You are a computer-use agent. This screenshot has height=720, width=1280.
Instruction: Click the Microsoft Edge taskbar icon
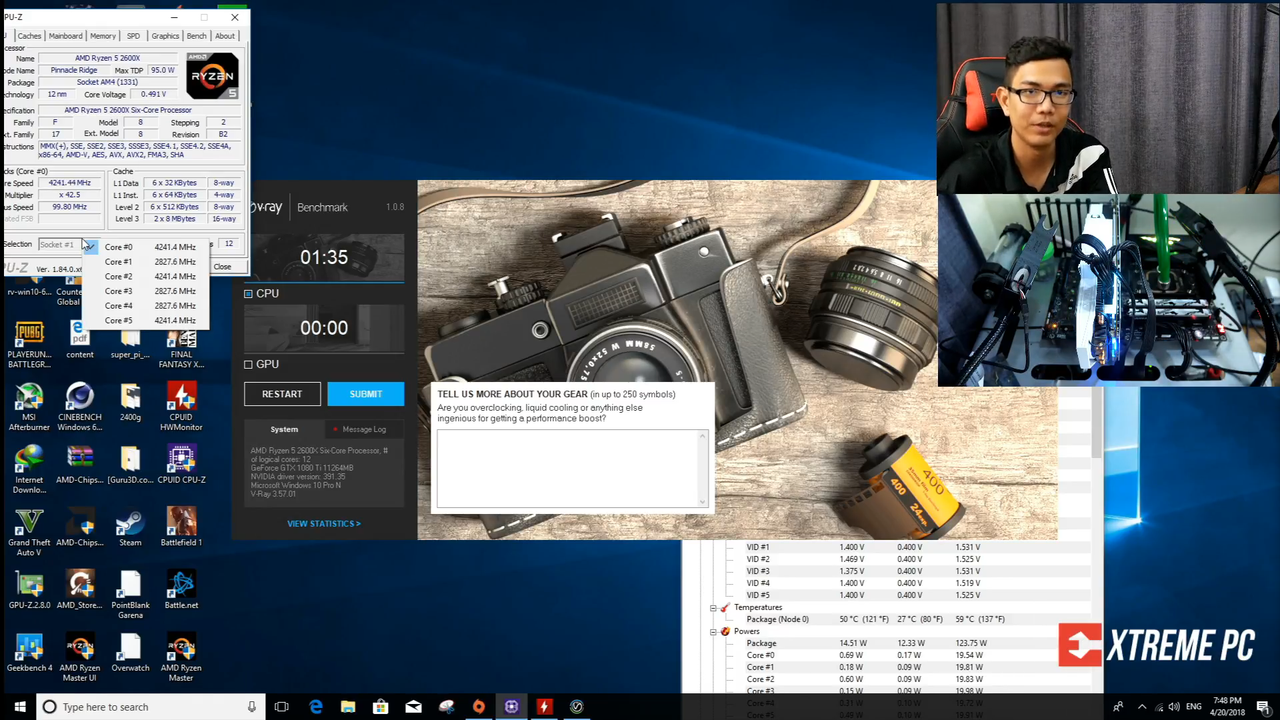tap(316, 707)
